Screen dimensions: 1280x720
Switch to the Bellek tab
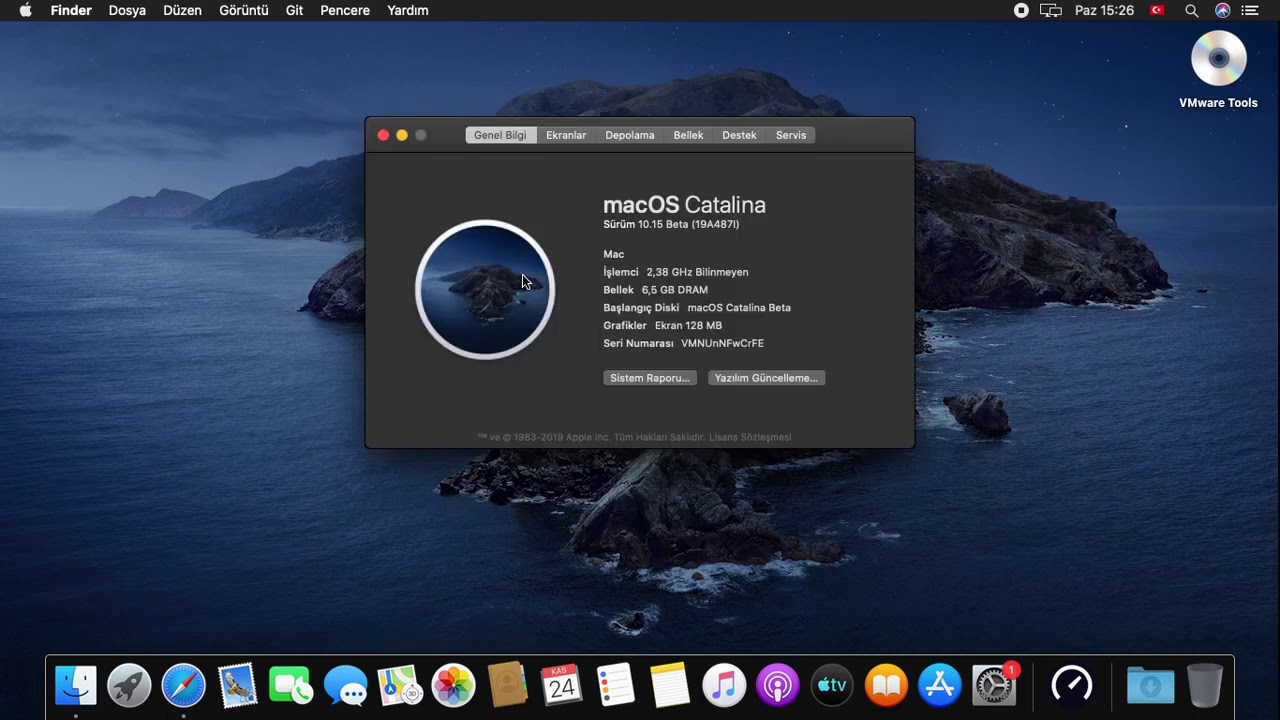point(688,135)
